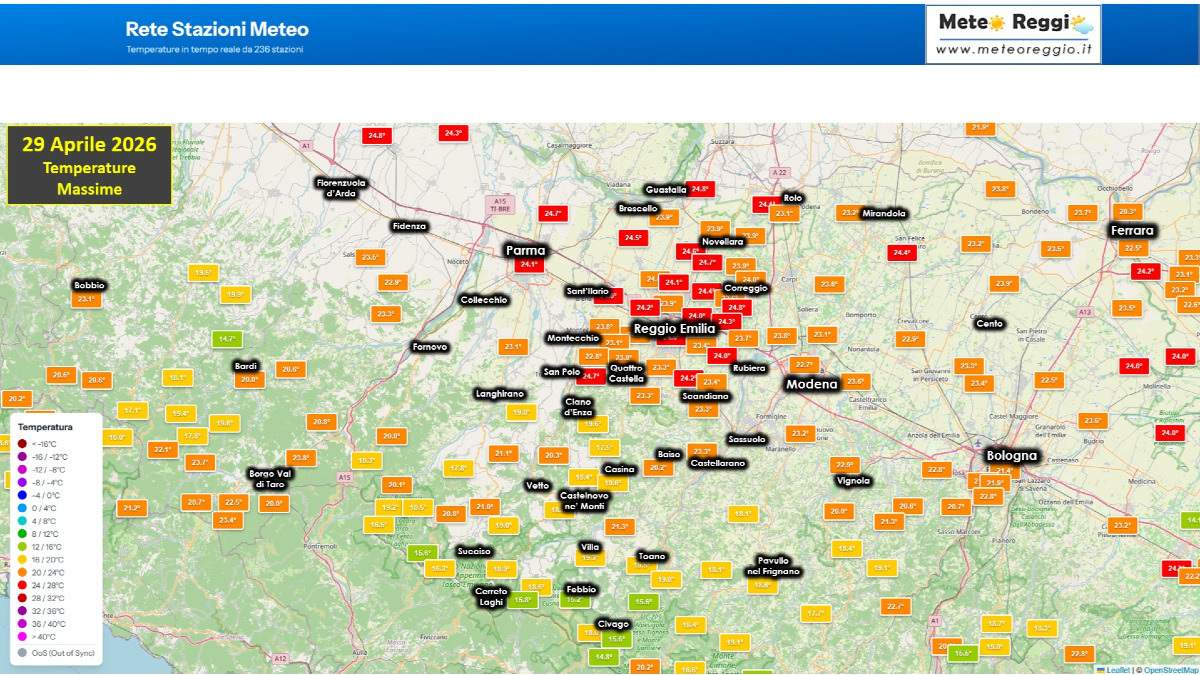The image size is (1200, 675).
Task: Select the 24.1° marker below Parma
Action: point(528,265)
